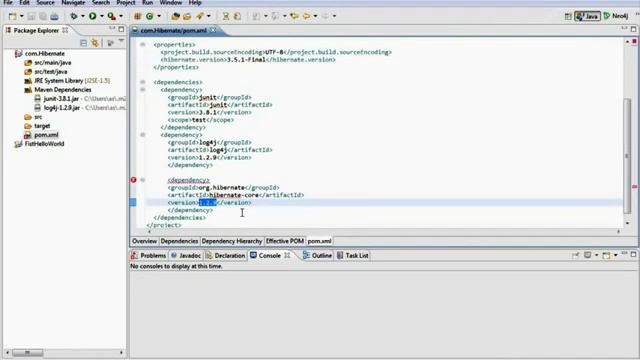
Task: Select the FistHelloWorld project
Action: click(x=44, y=144)
